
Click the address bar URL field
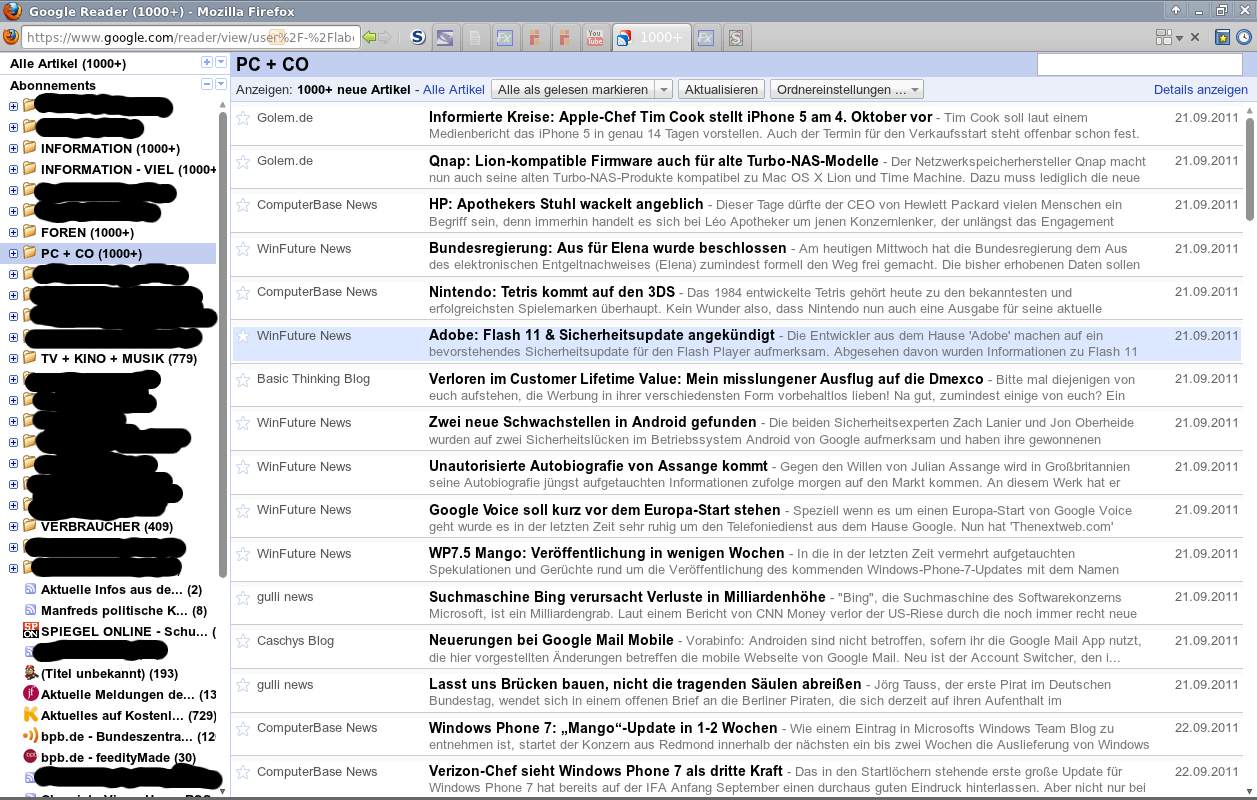point(190,37)
